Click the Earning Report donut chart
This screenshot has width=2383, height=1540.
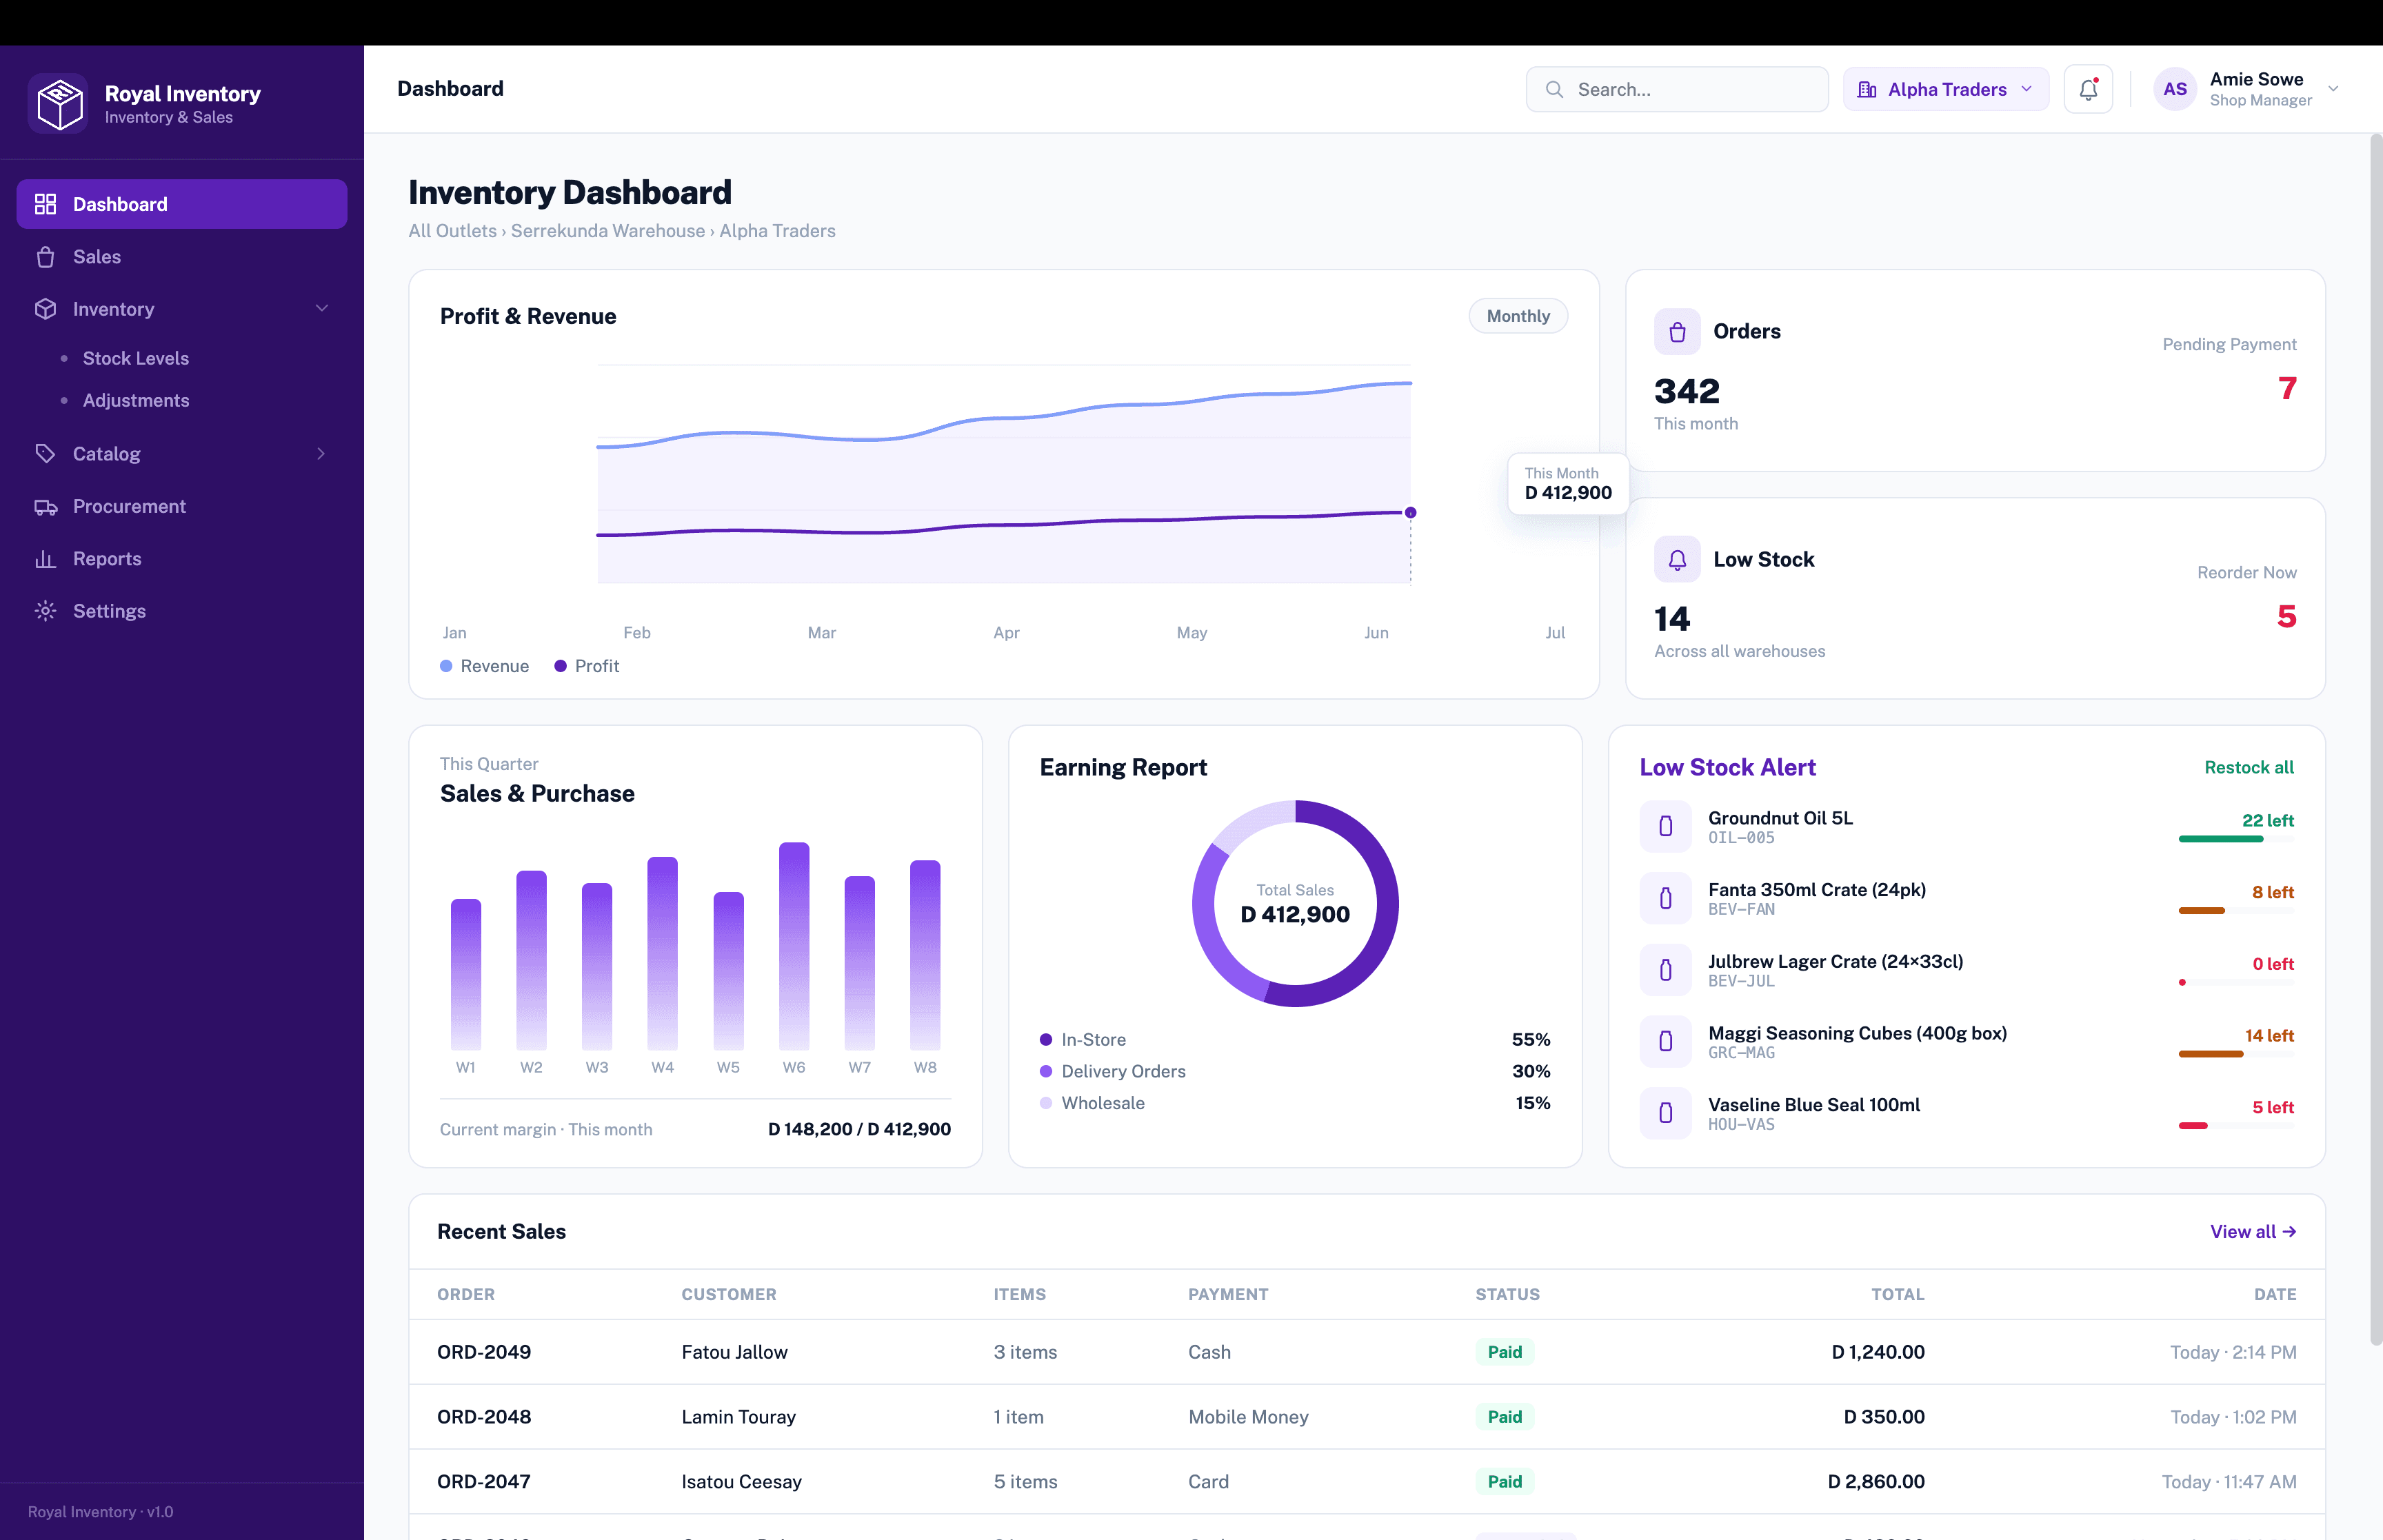[x=1295, y=903]
